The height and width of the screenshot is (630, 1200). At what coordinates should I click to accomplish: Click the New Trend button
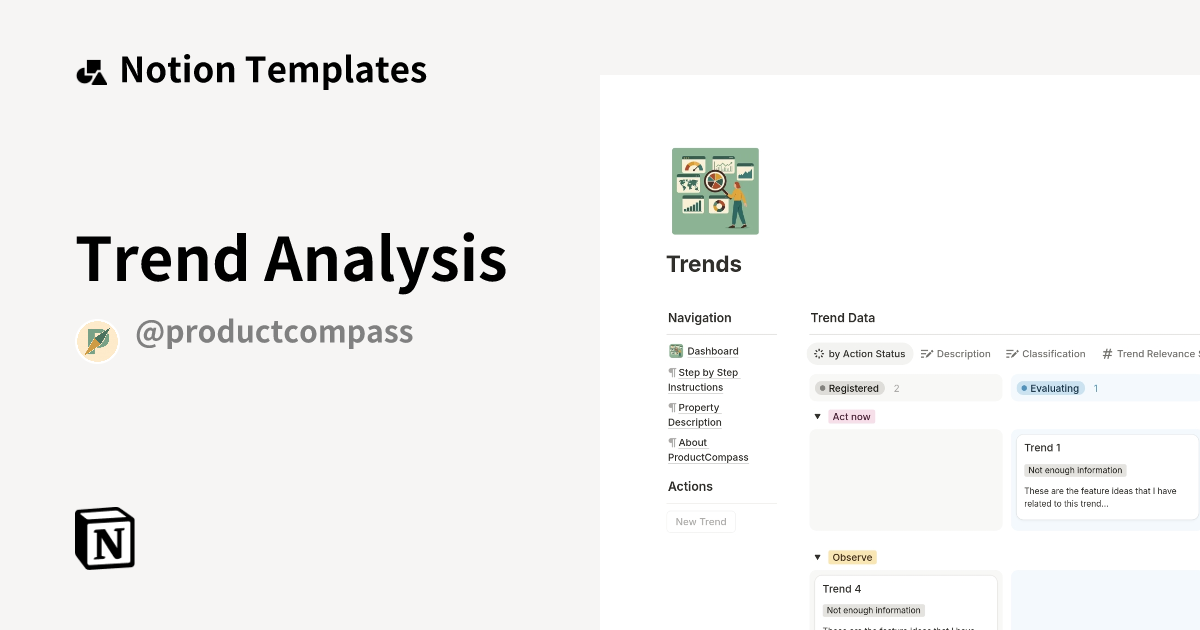(700, 521)
